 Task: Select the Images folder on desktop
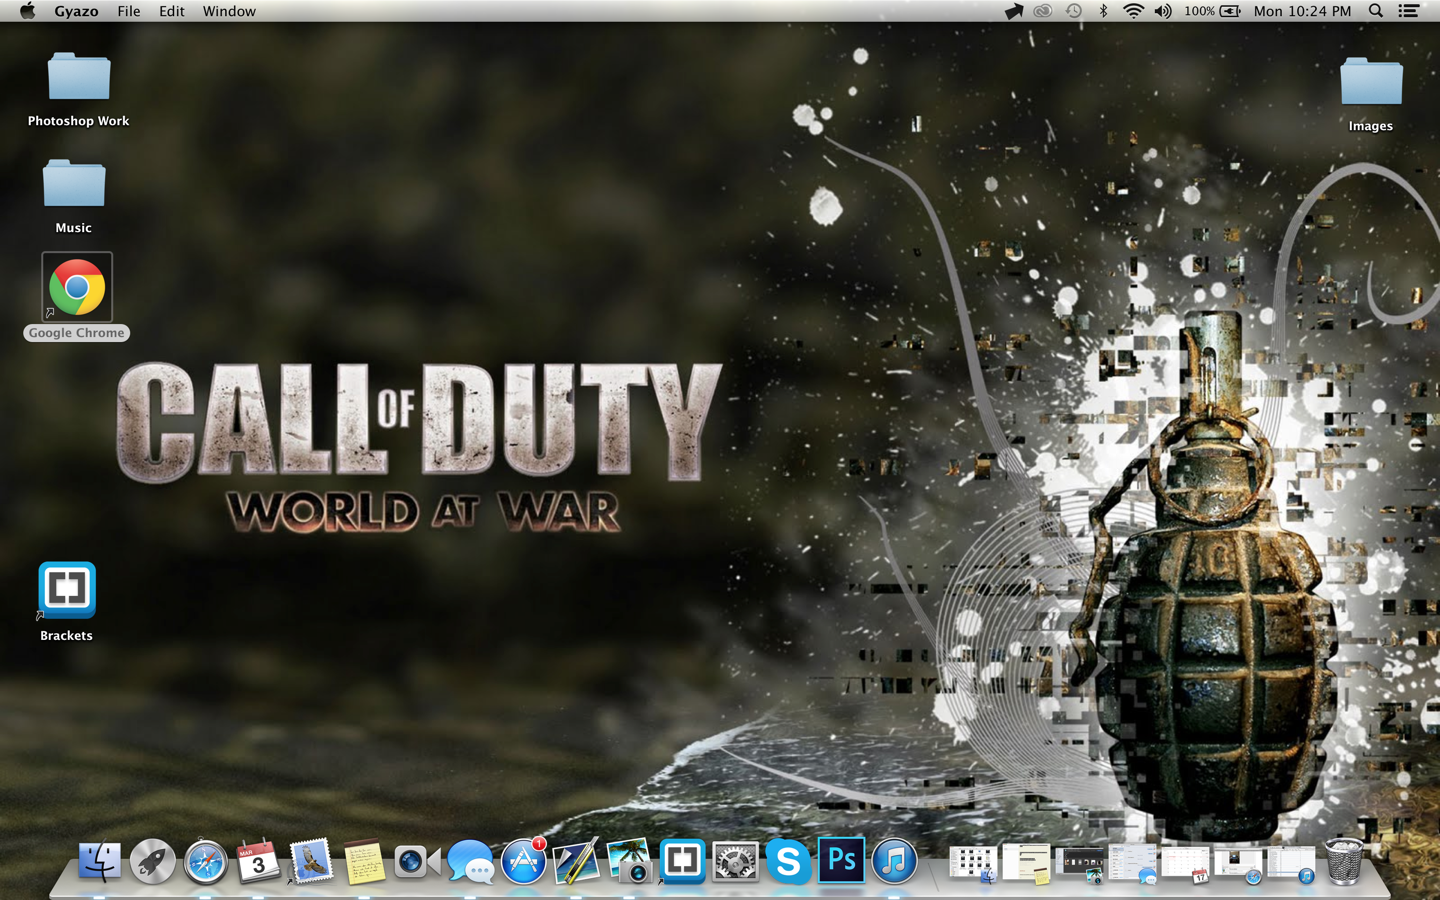click(x=1371, y=95)
